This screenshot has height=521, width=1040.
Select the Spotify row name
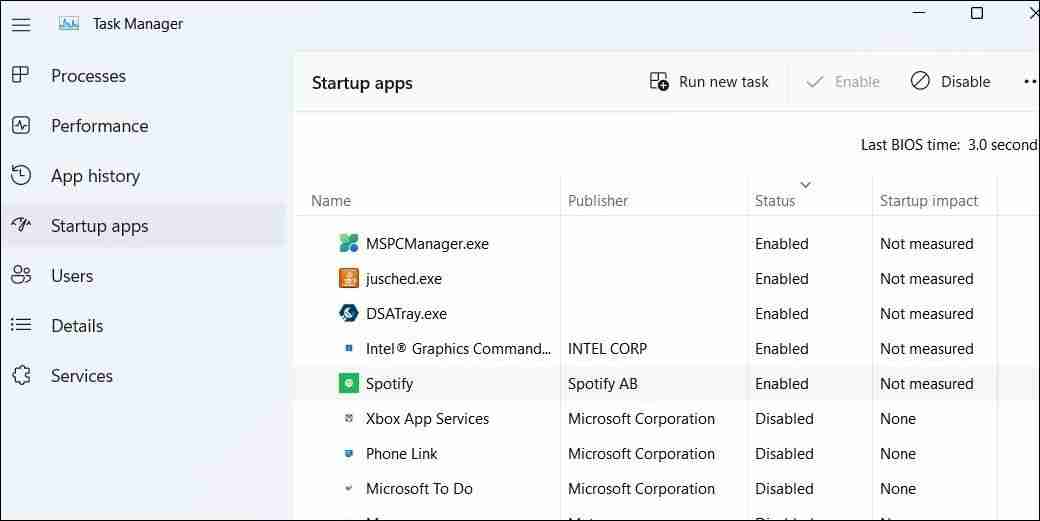pos(389,384)
